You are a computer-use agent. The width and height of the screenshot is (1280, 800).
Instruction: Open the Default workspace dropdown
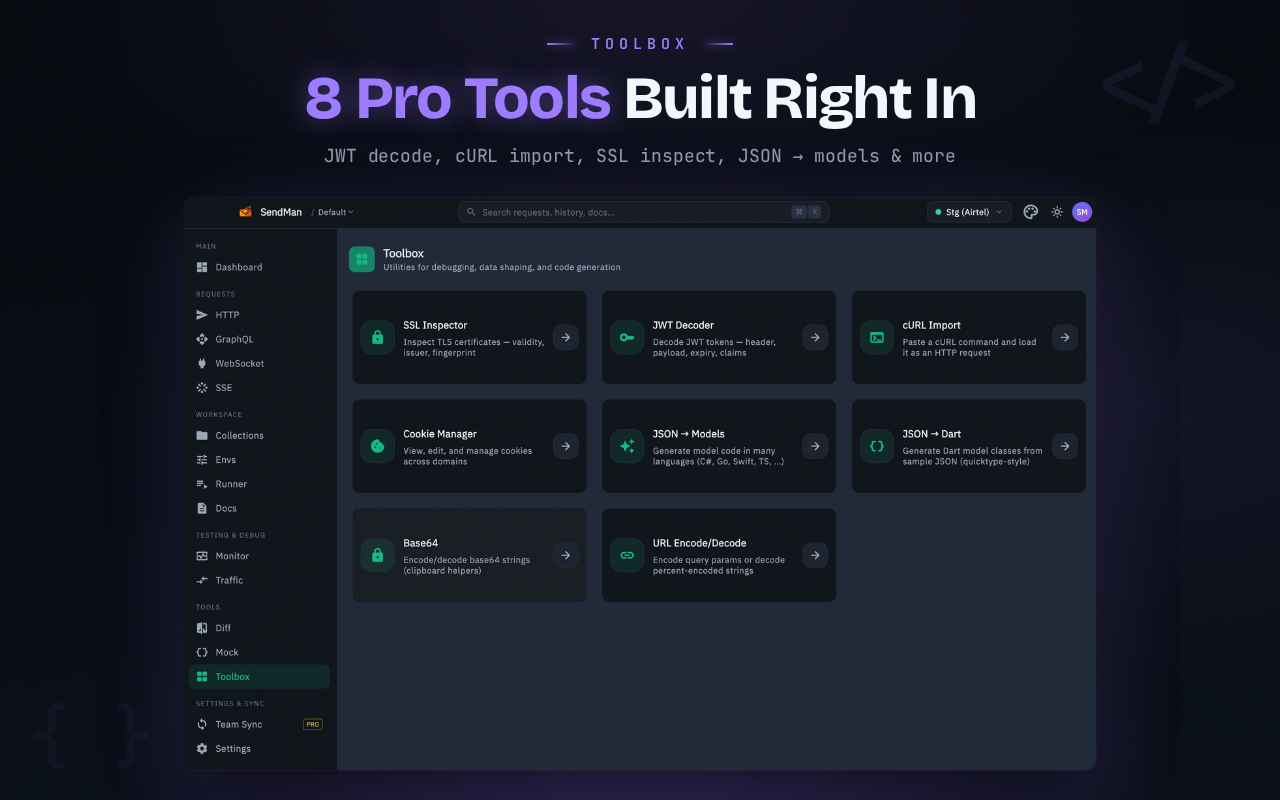pos(336,212)
